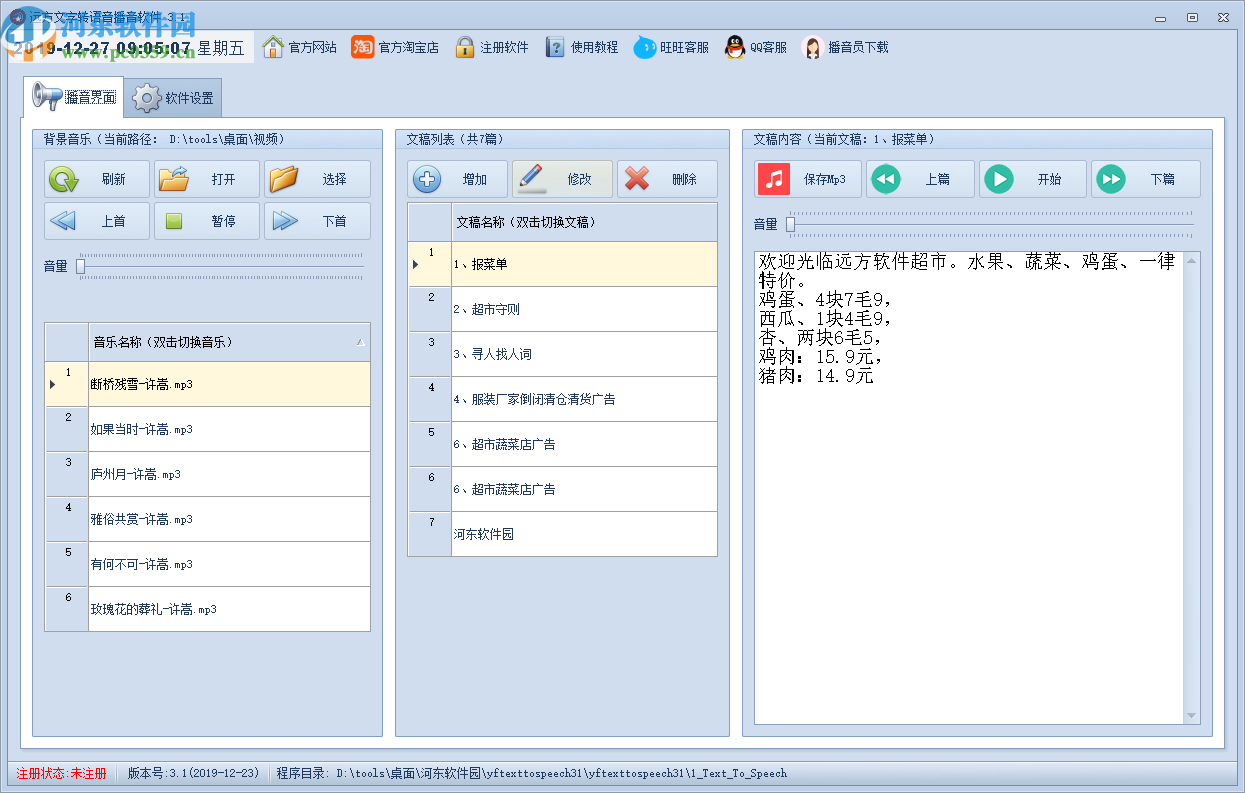Click script content scrollbar up arrow
The image size is (1245, 793).
click(1191, 260)
